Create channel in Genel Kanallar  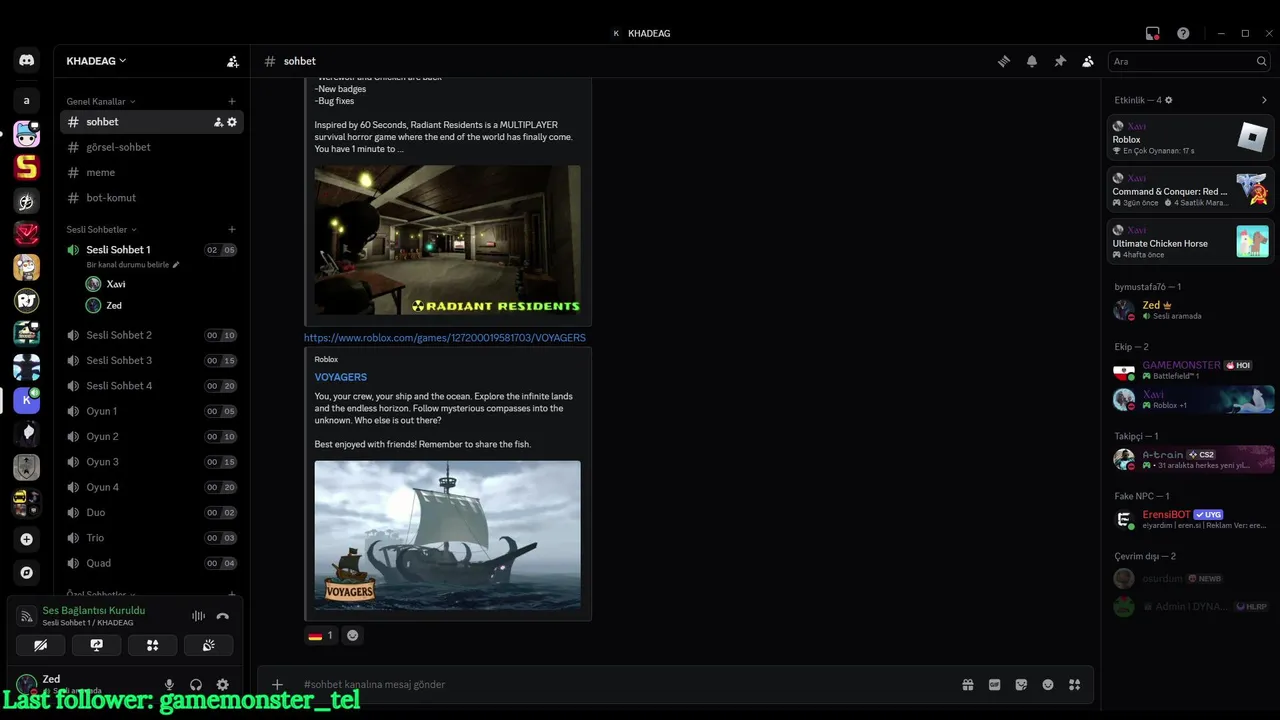(x=232, y=101)
